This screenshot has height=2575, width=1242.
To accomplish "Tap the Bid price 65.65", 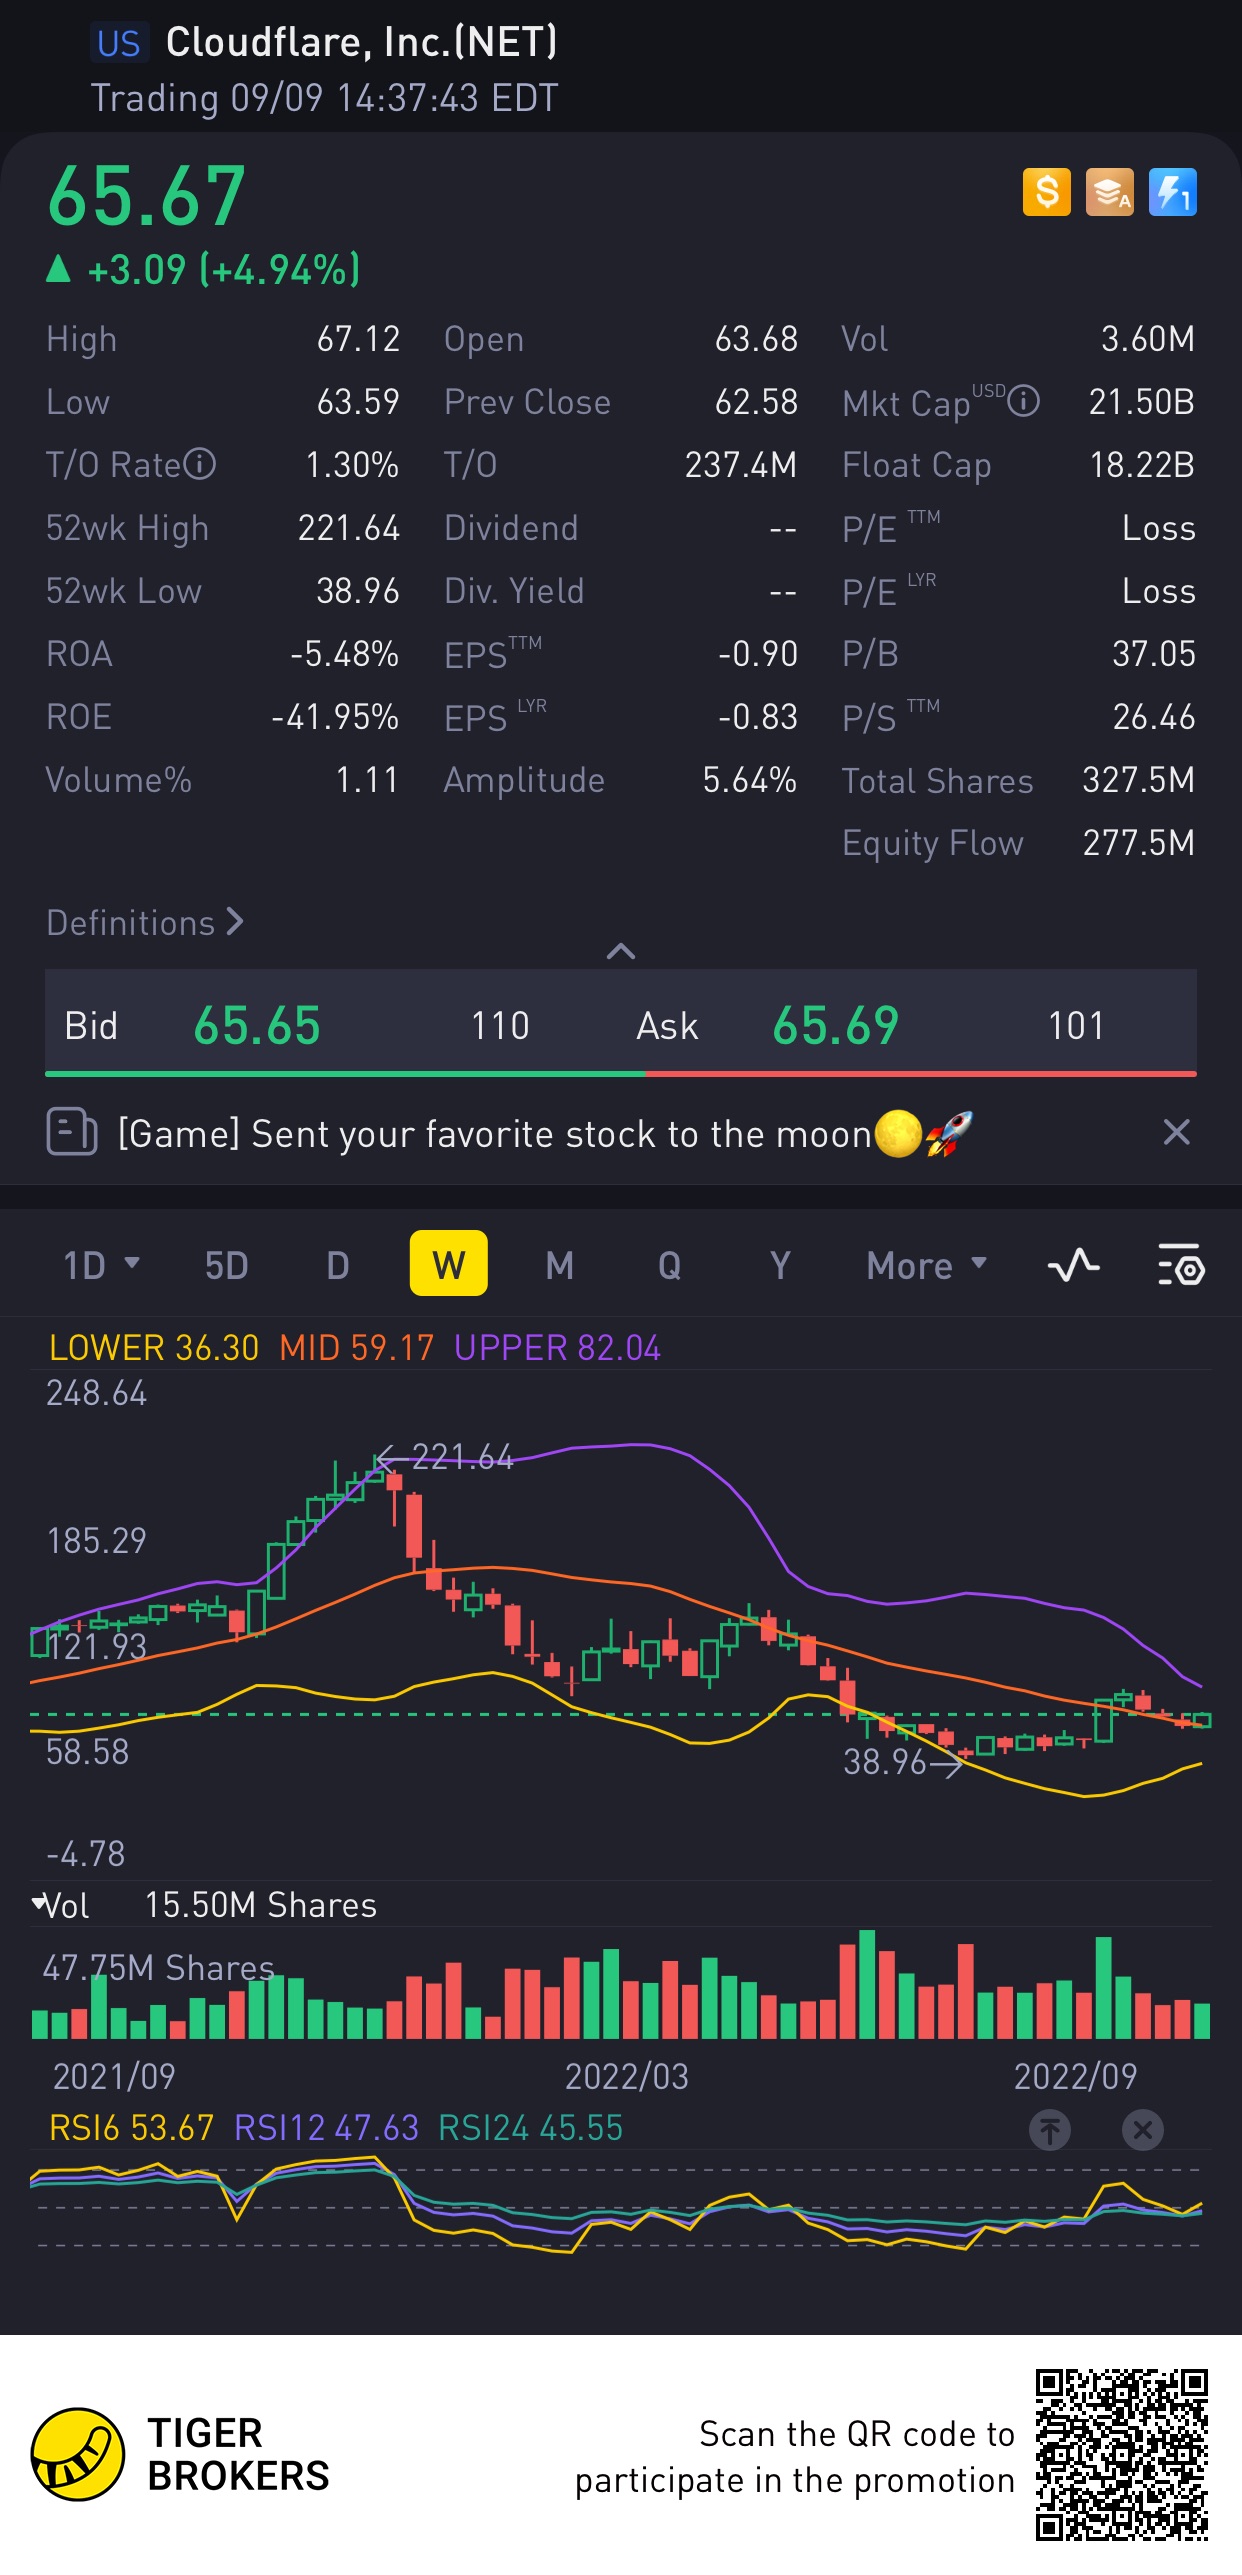I will coord(257,1025).
